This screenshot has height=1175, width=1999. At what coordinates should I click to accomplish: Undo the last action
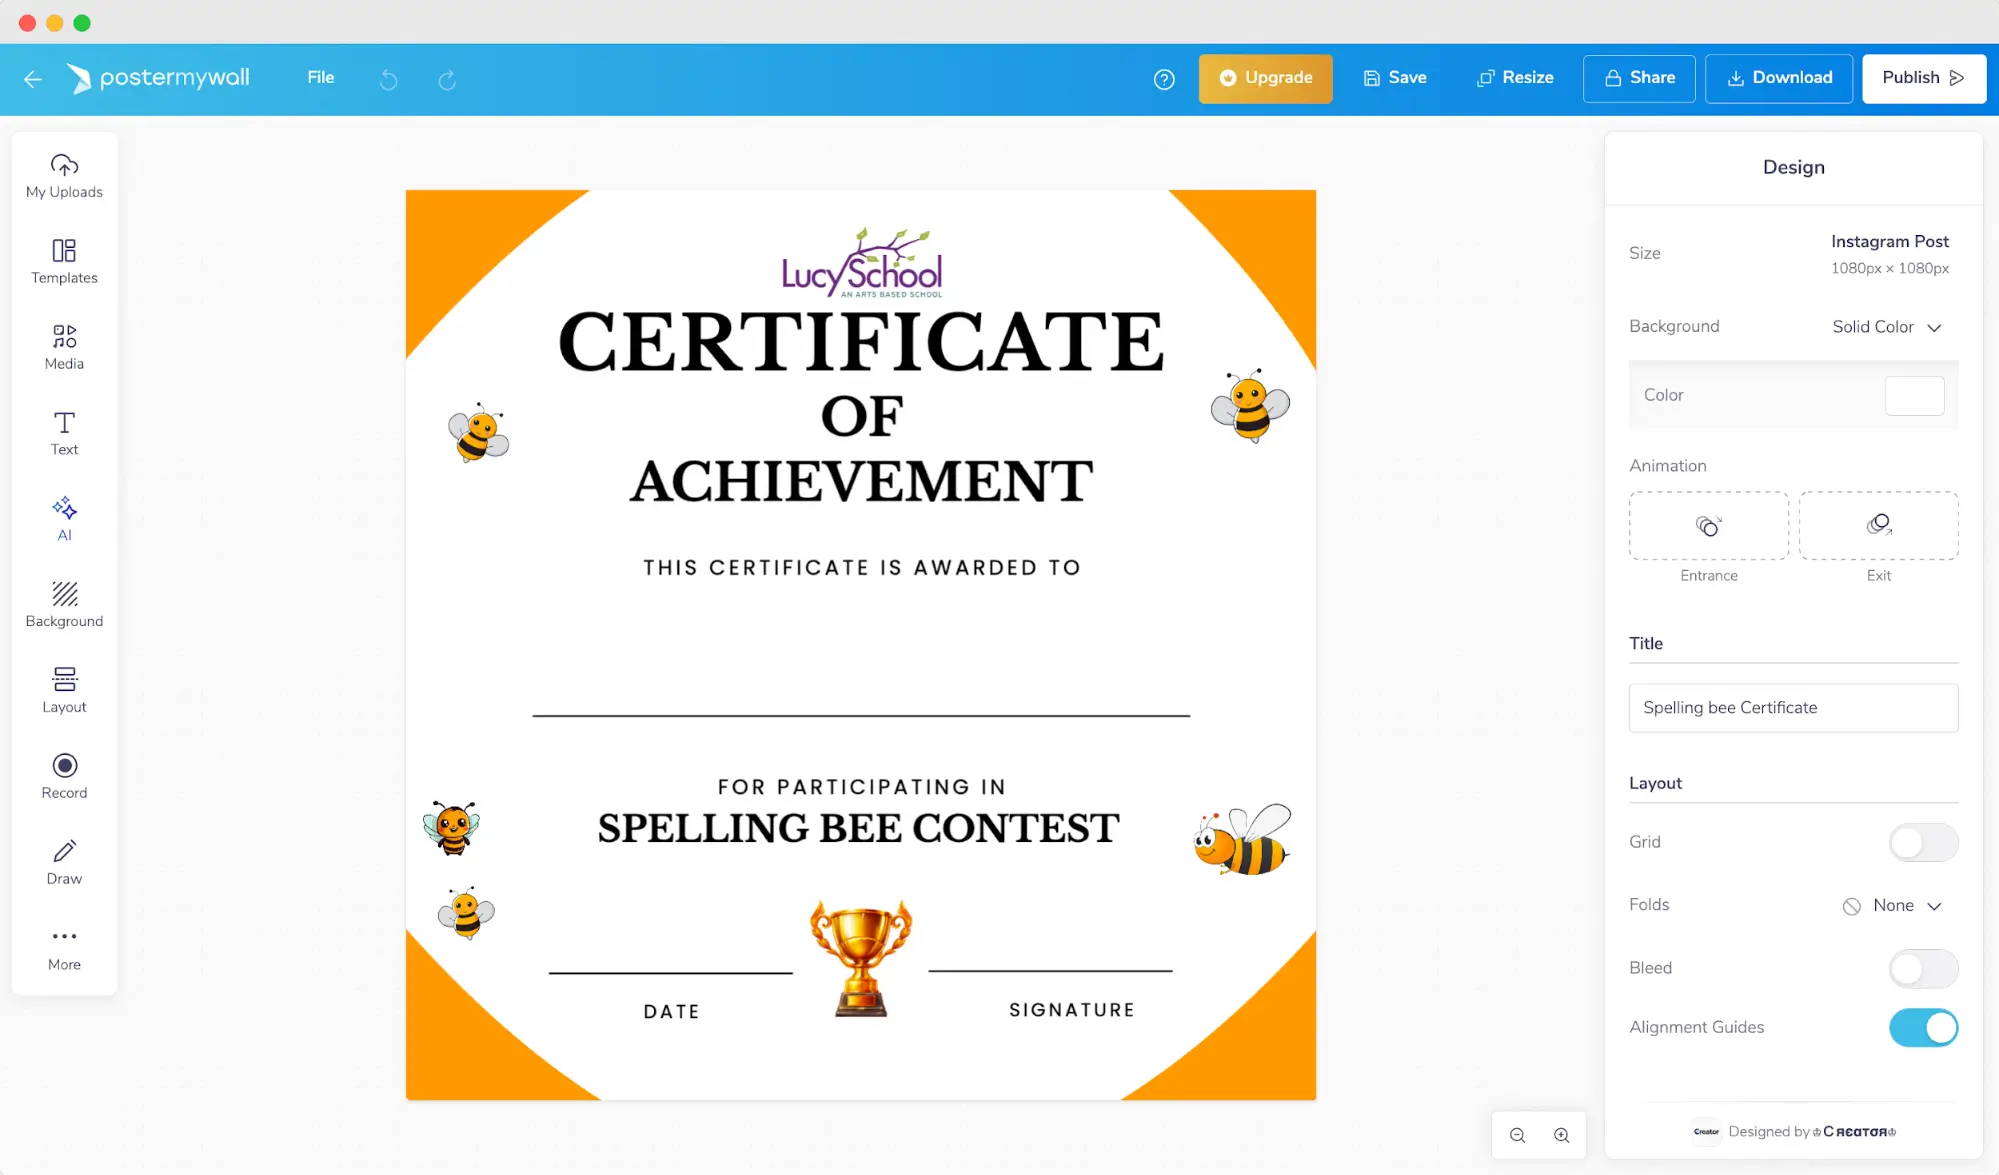click(388, 79)
